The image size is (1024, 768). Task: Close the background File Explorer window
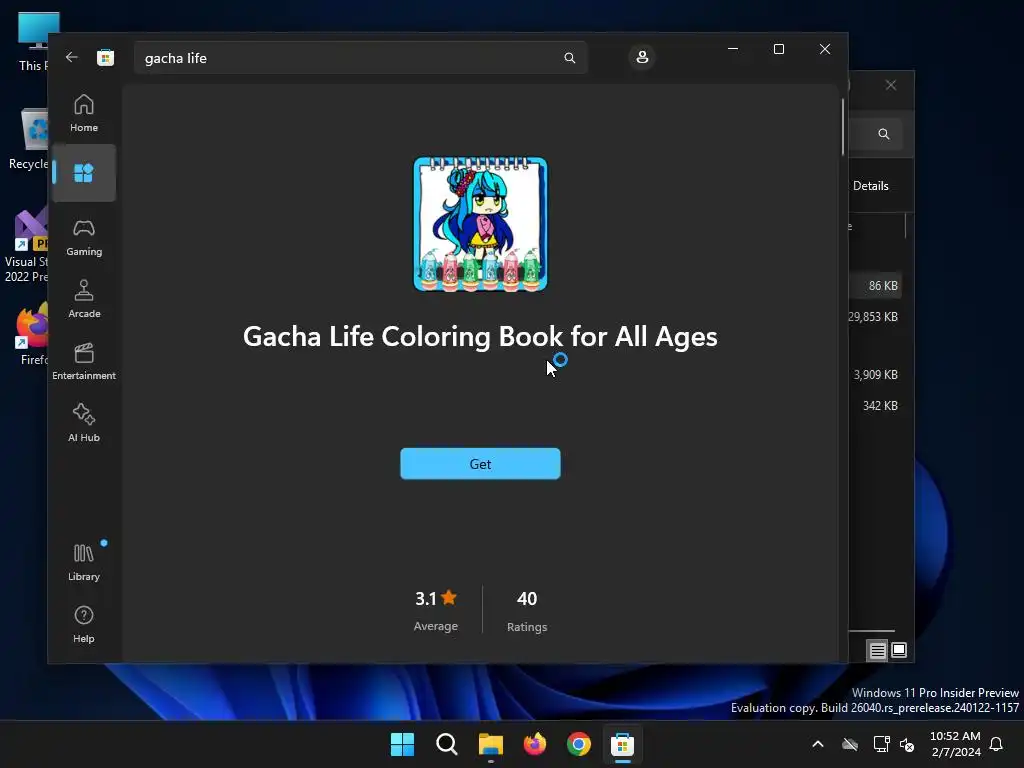coord(891,86)
